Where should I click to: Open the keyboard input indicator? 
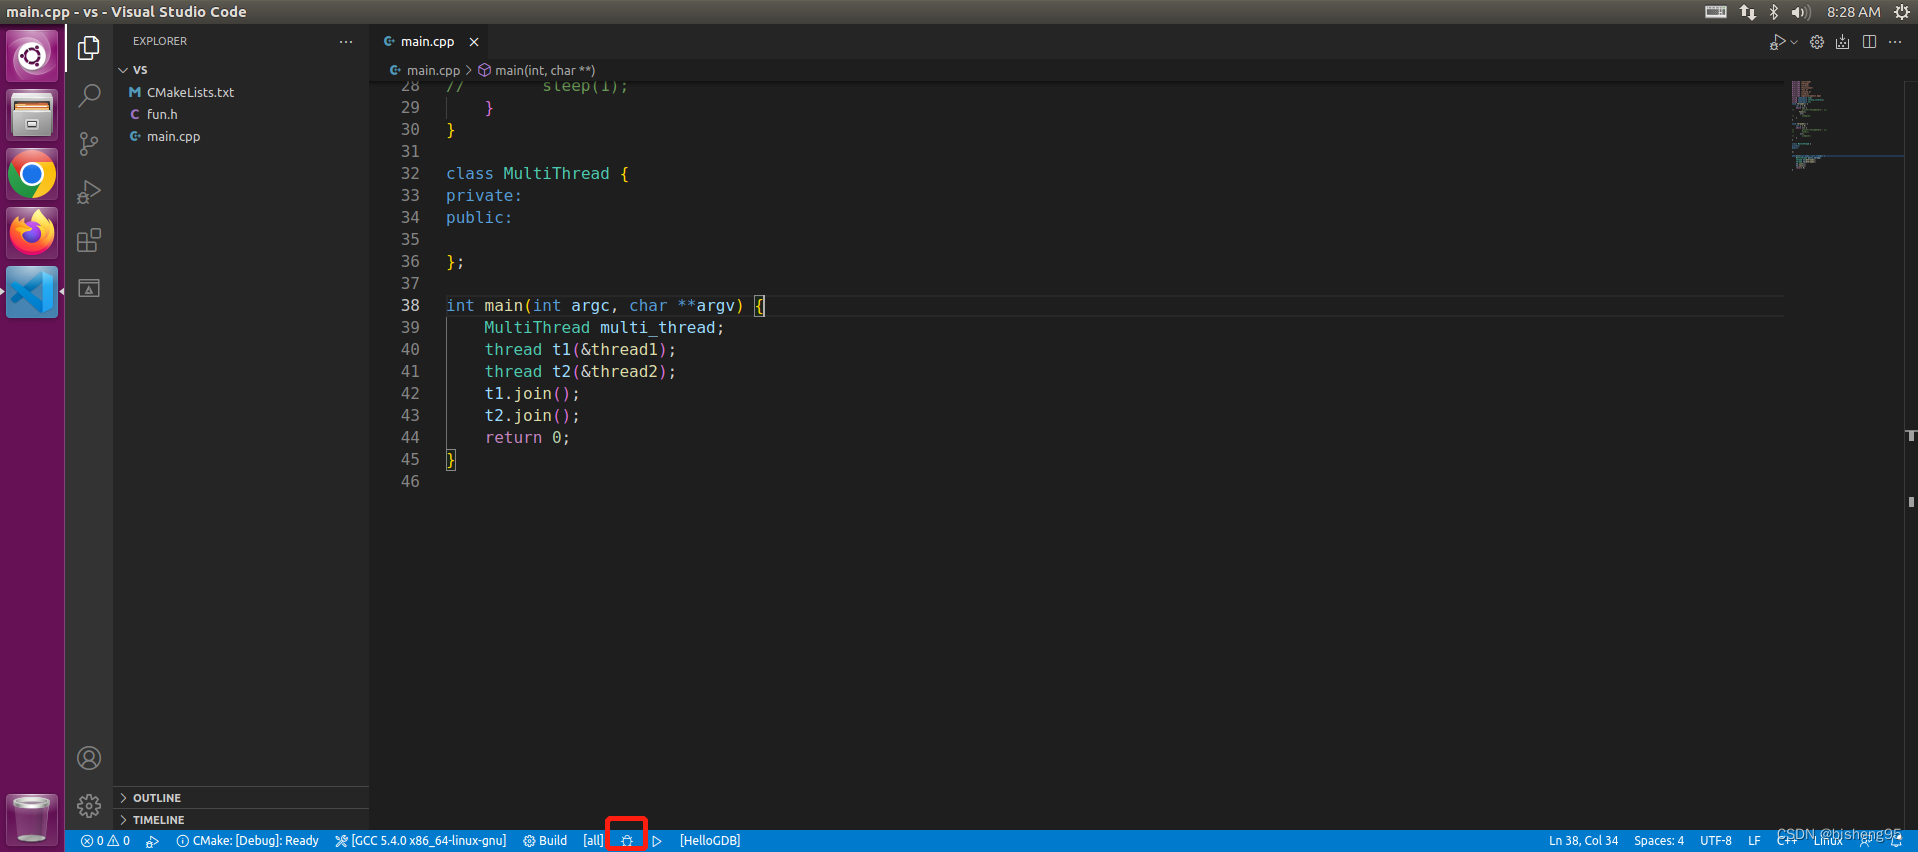[x=1716, y=12]
